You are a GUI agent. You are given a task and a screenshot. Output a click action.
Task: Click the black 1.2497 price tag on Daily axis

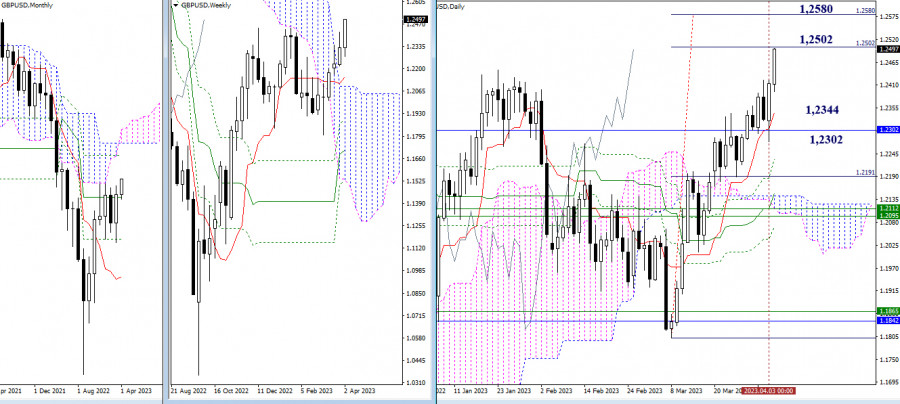[x=888, y=49]
